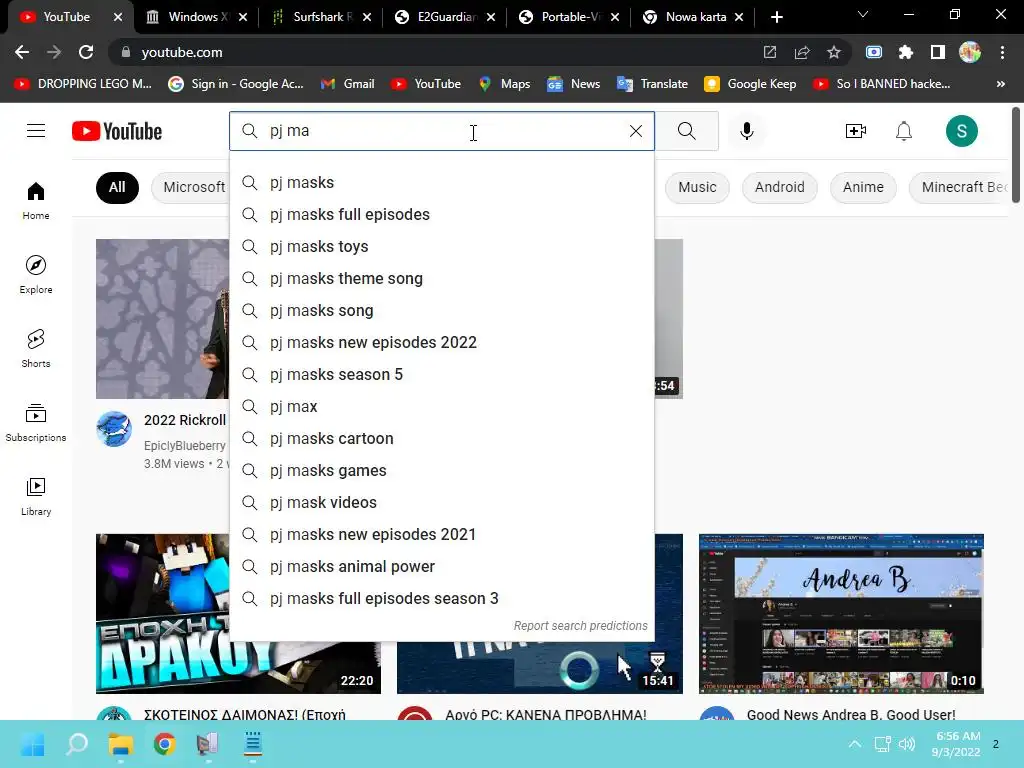Screen dimensions: 1024x768
Task: Select the Android filter chip
Action: [779, 187]
